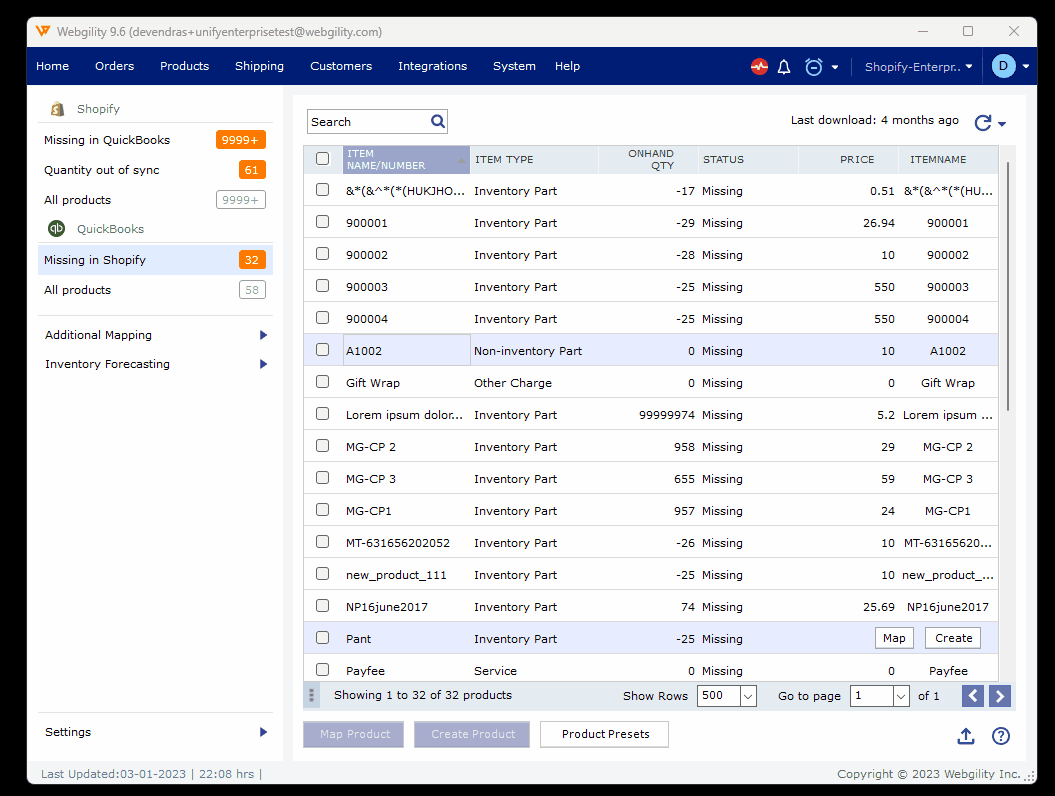The image size is (1055, 796).
Task: Sort by Item Type column header
Action: pyautogui.click(x=534, y=159)
